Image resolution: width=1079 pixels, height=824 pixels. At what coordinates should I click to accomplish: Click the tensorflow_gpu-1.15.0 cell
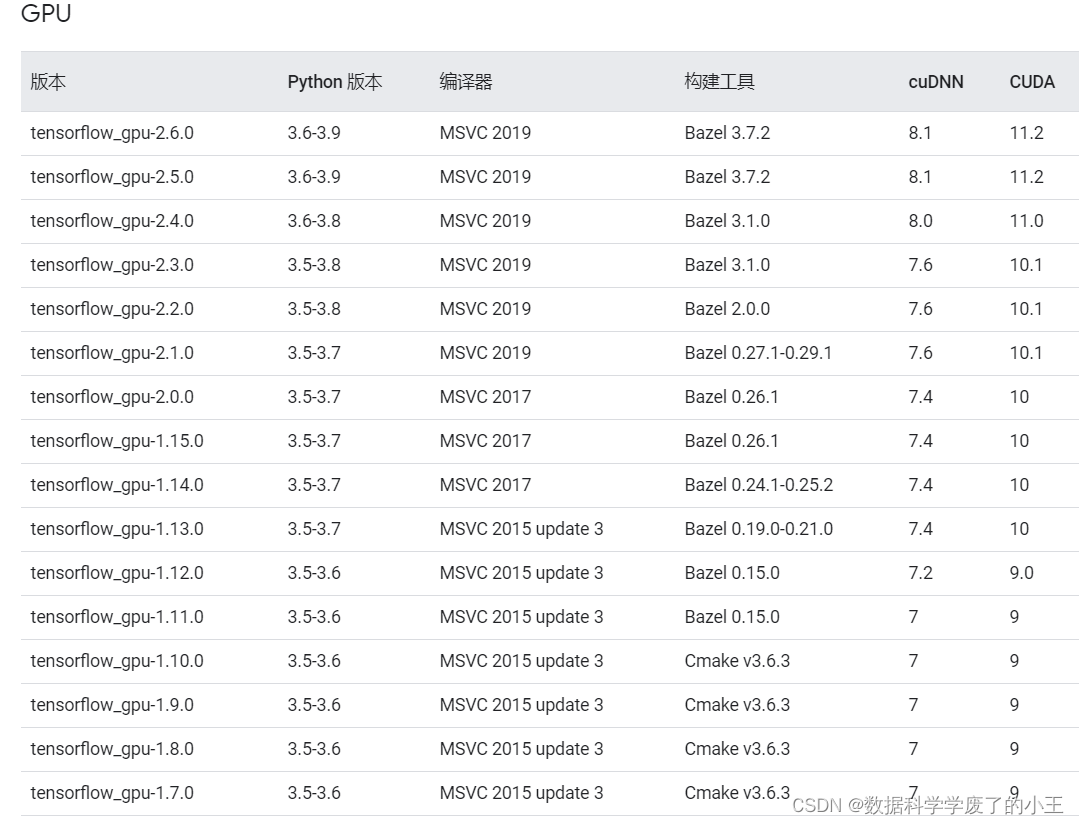tap(117, 441)
